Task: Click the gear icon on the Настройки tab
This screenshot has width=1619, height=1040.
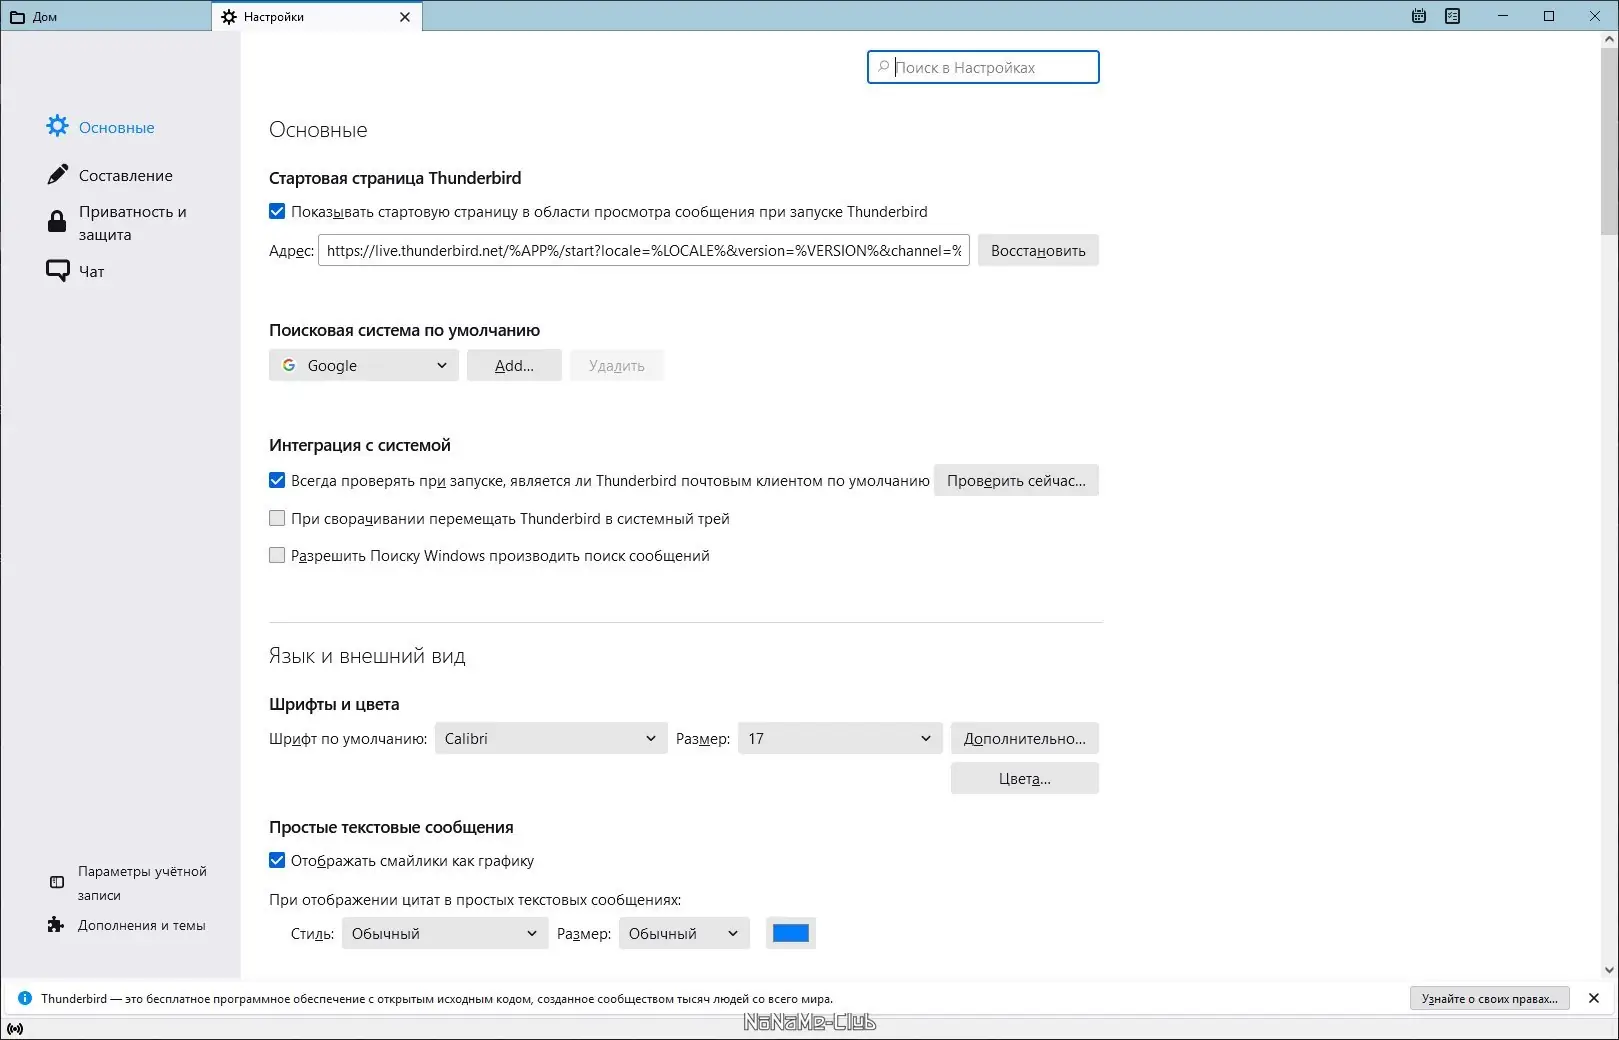Action: (x=229, y=17)
